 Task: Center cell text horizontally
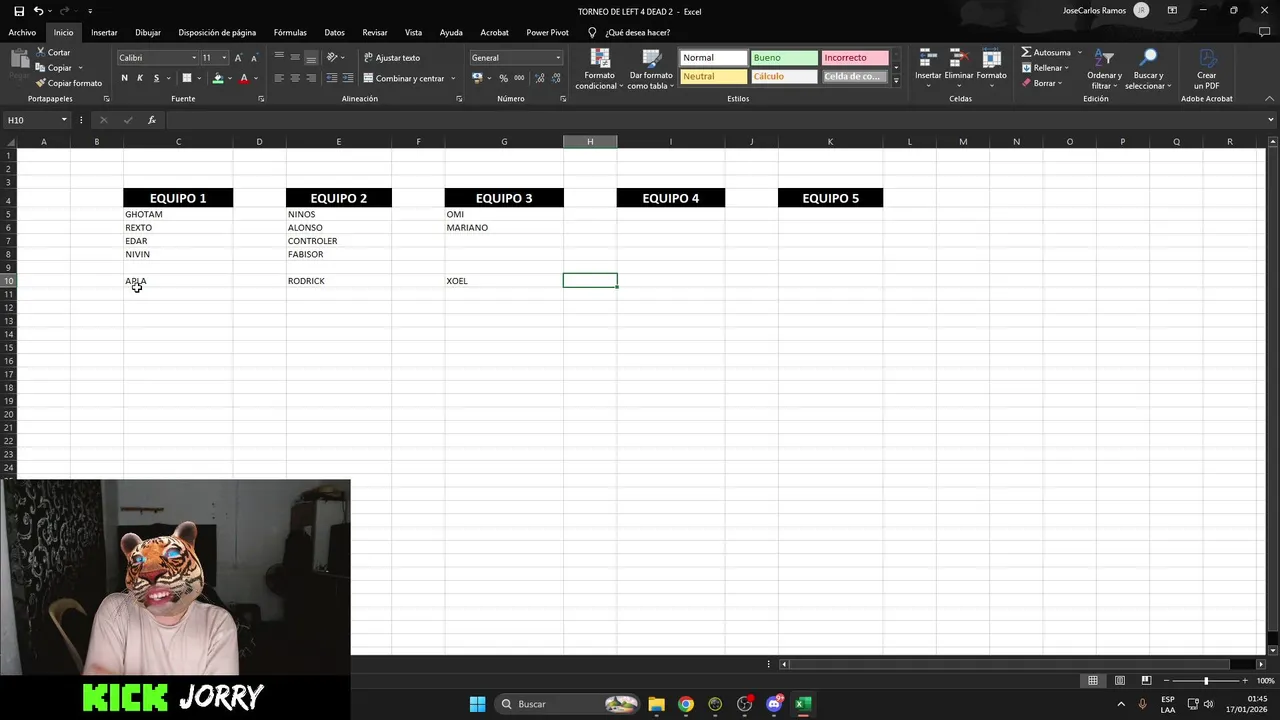pyautogui.click(x=295, y=78)
